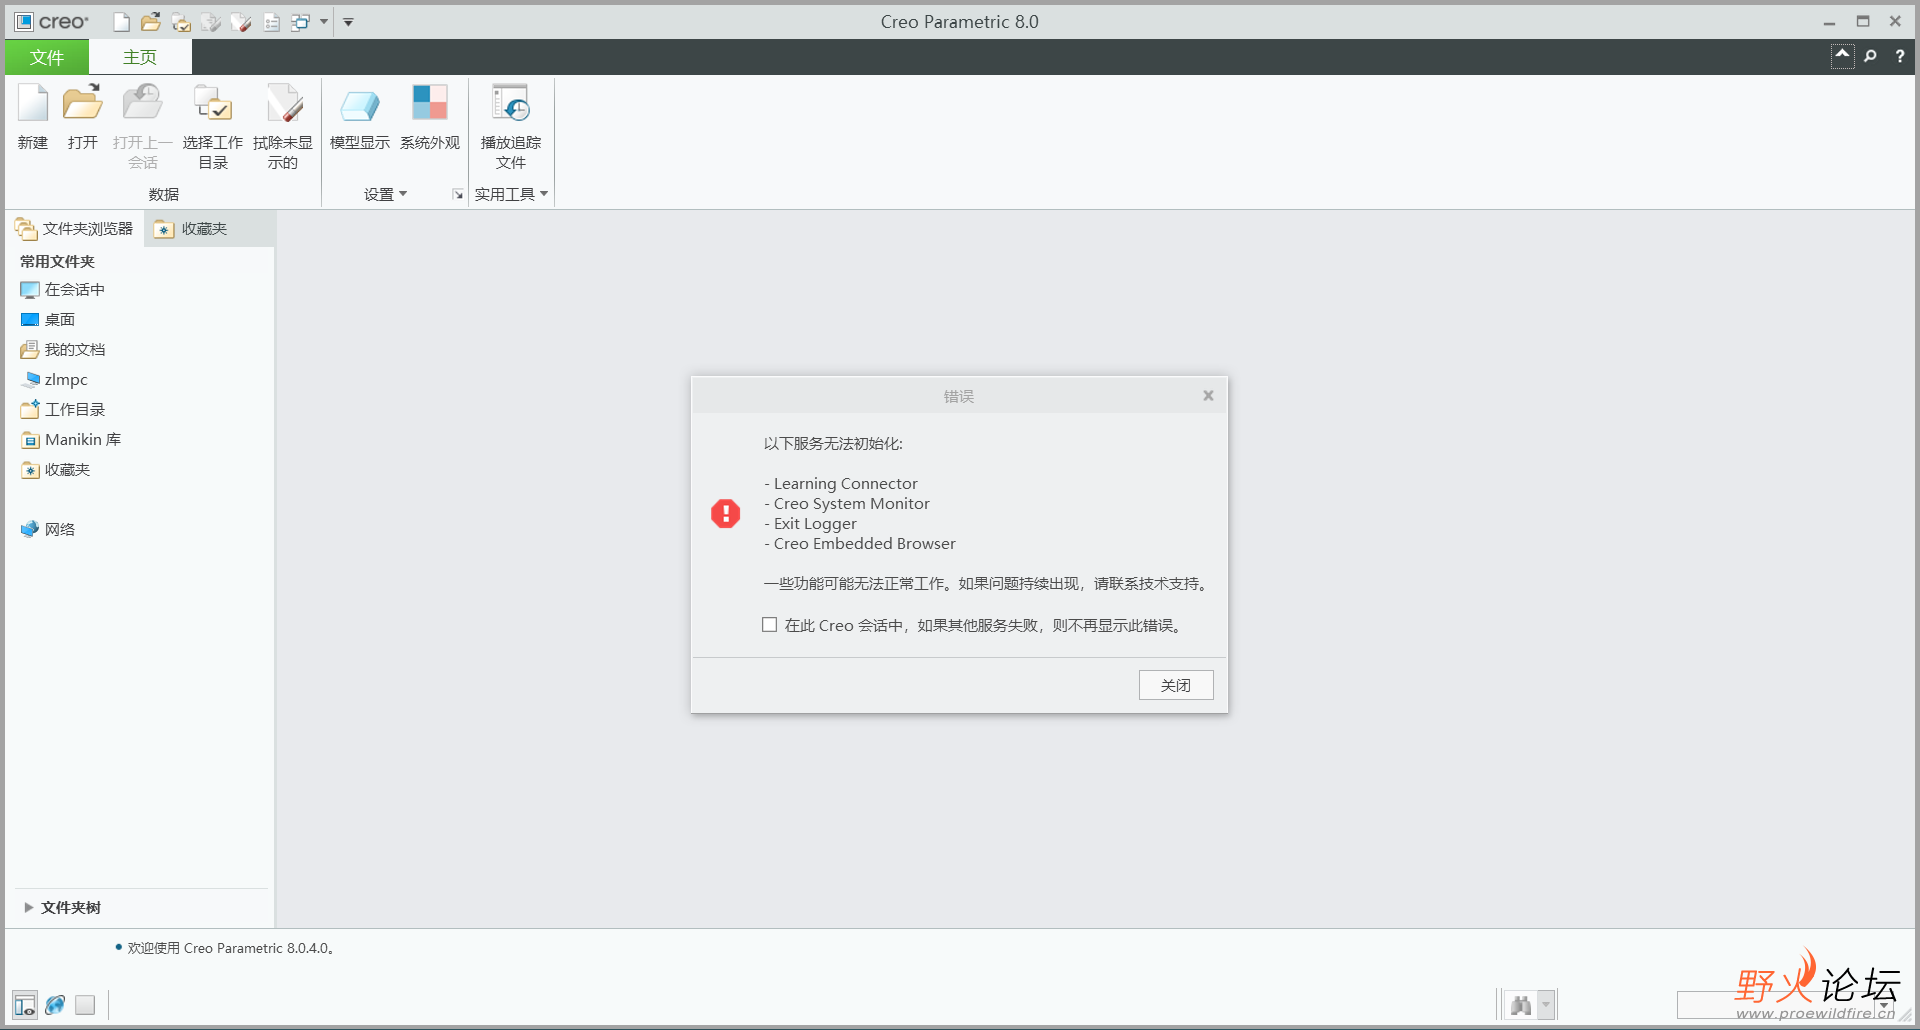1920x1030 pixels.
Task: Check the don't show this error again checkbox
Action: point(769,625)
